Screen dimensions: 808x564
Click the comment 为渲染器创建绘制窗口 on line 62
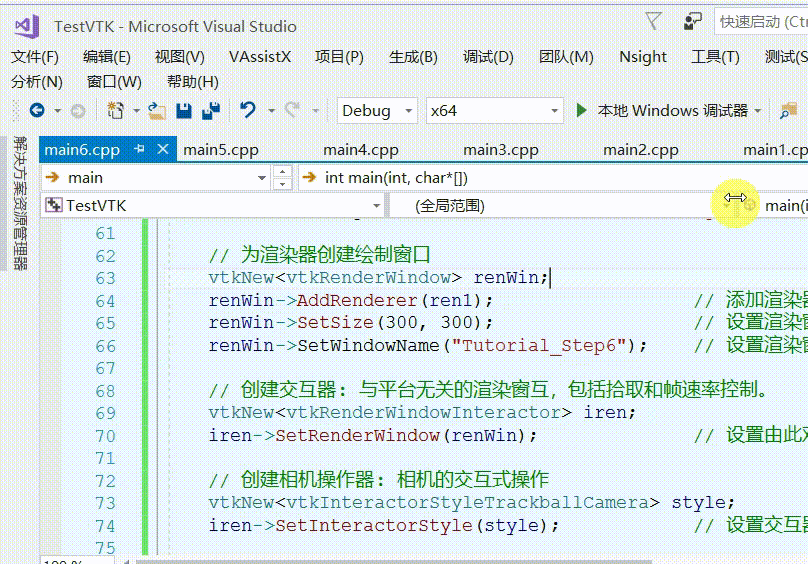pyautogui.click(x=335, y=254)
